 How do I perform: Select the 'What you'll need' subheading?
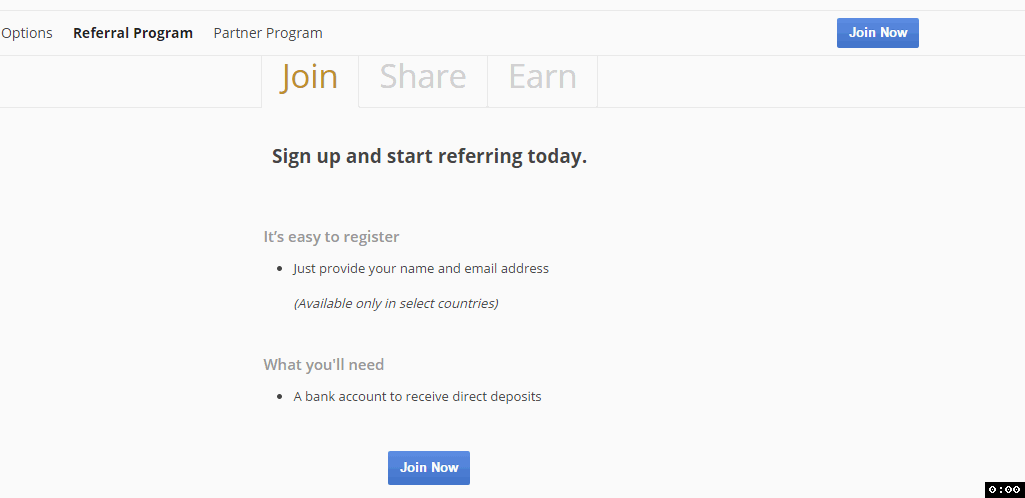324,364
